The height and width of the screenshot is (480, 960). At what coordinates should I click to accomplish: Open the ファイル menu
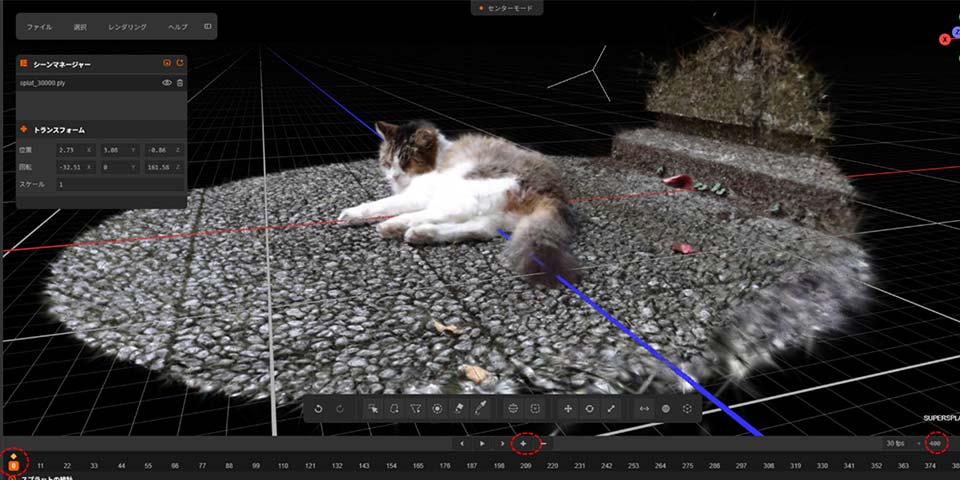[x=39, y=27]
